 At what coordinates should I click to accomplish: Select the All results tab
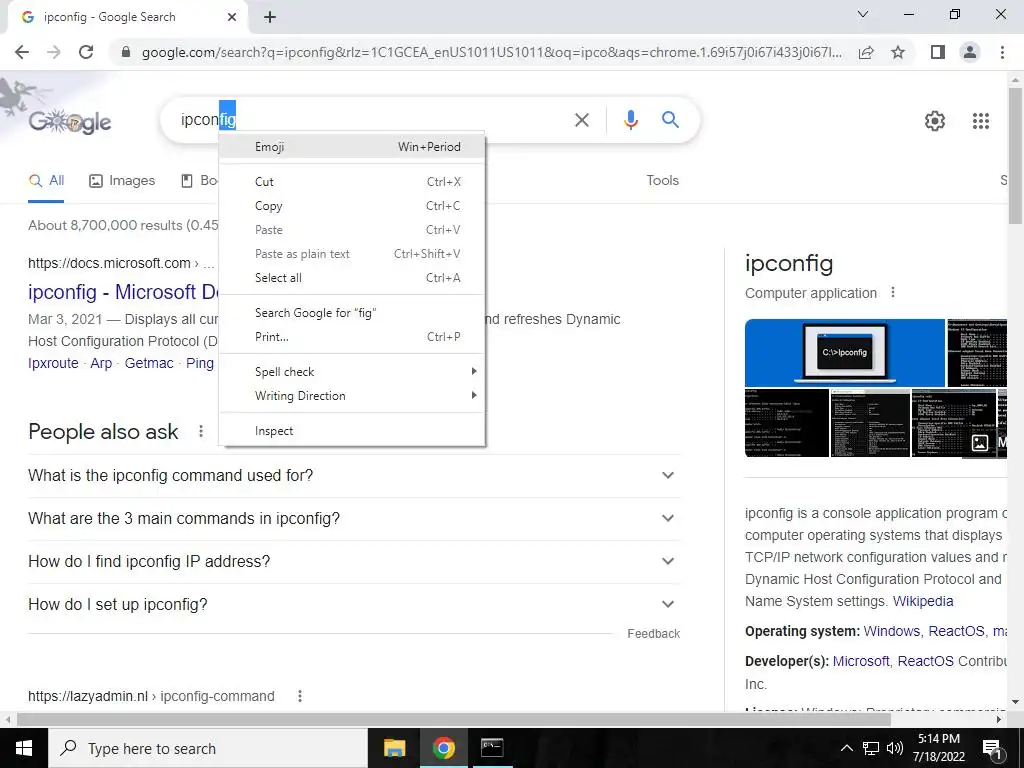click(x=46, y=181)
